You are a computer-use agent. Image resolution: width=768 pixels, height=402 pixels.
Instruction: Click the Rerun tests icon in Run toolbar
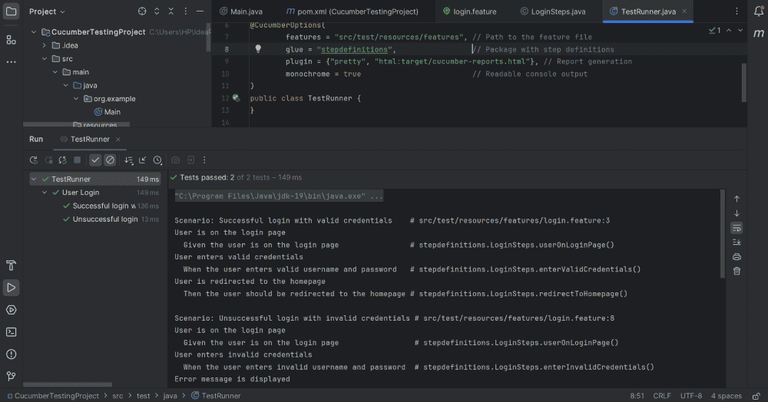pos(33,160)
